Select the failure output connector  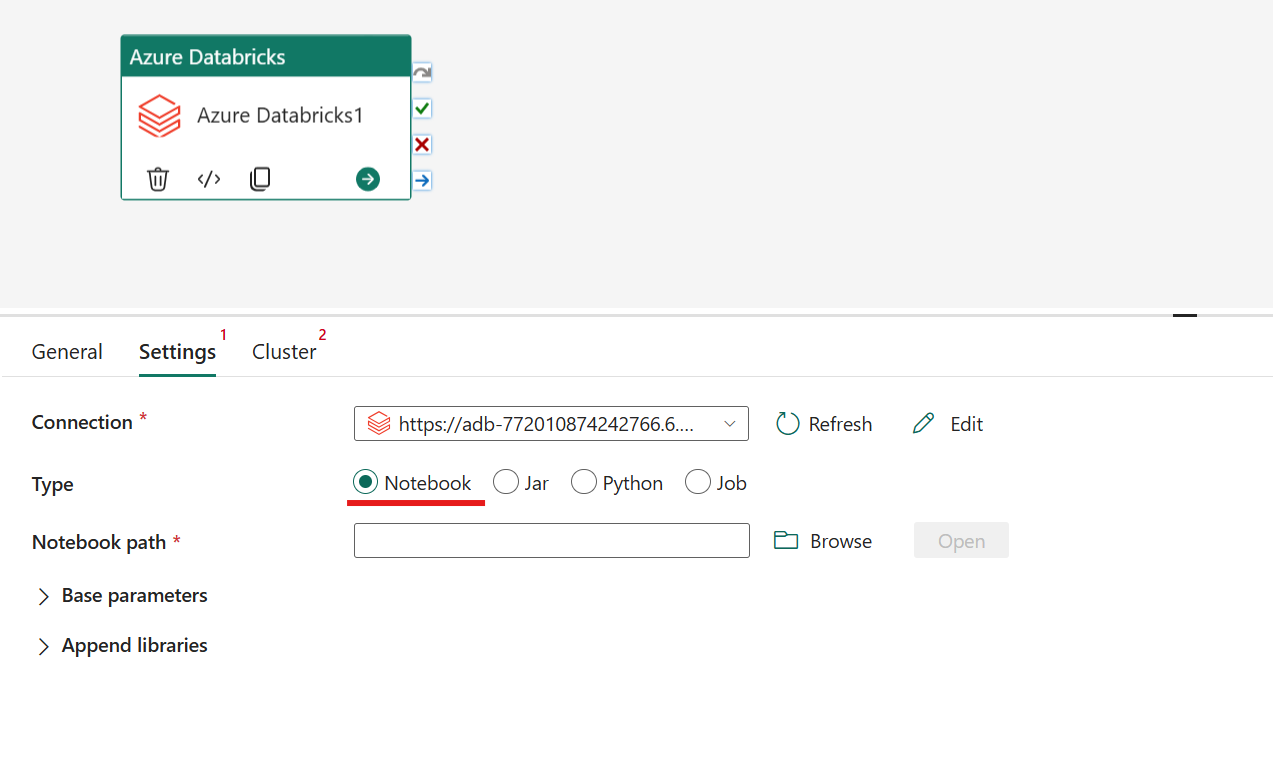point(421,144)
